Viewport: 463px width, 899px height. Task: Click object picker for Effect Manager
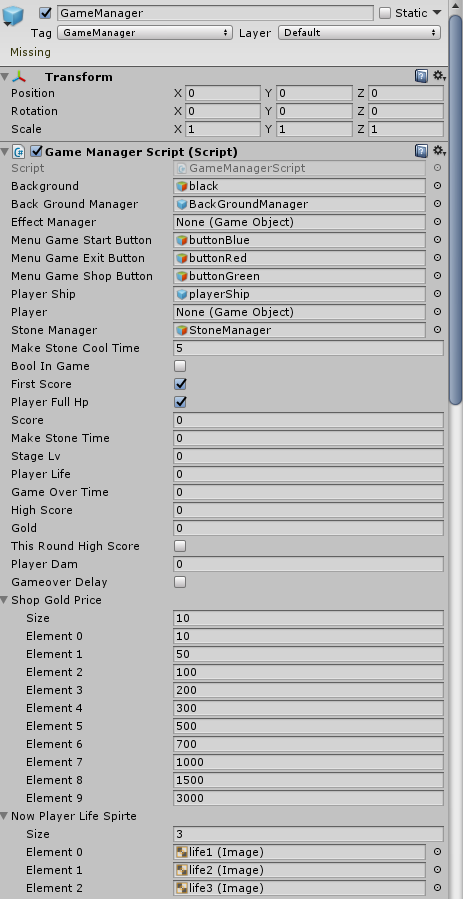[437, 222]
